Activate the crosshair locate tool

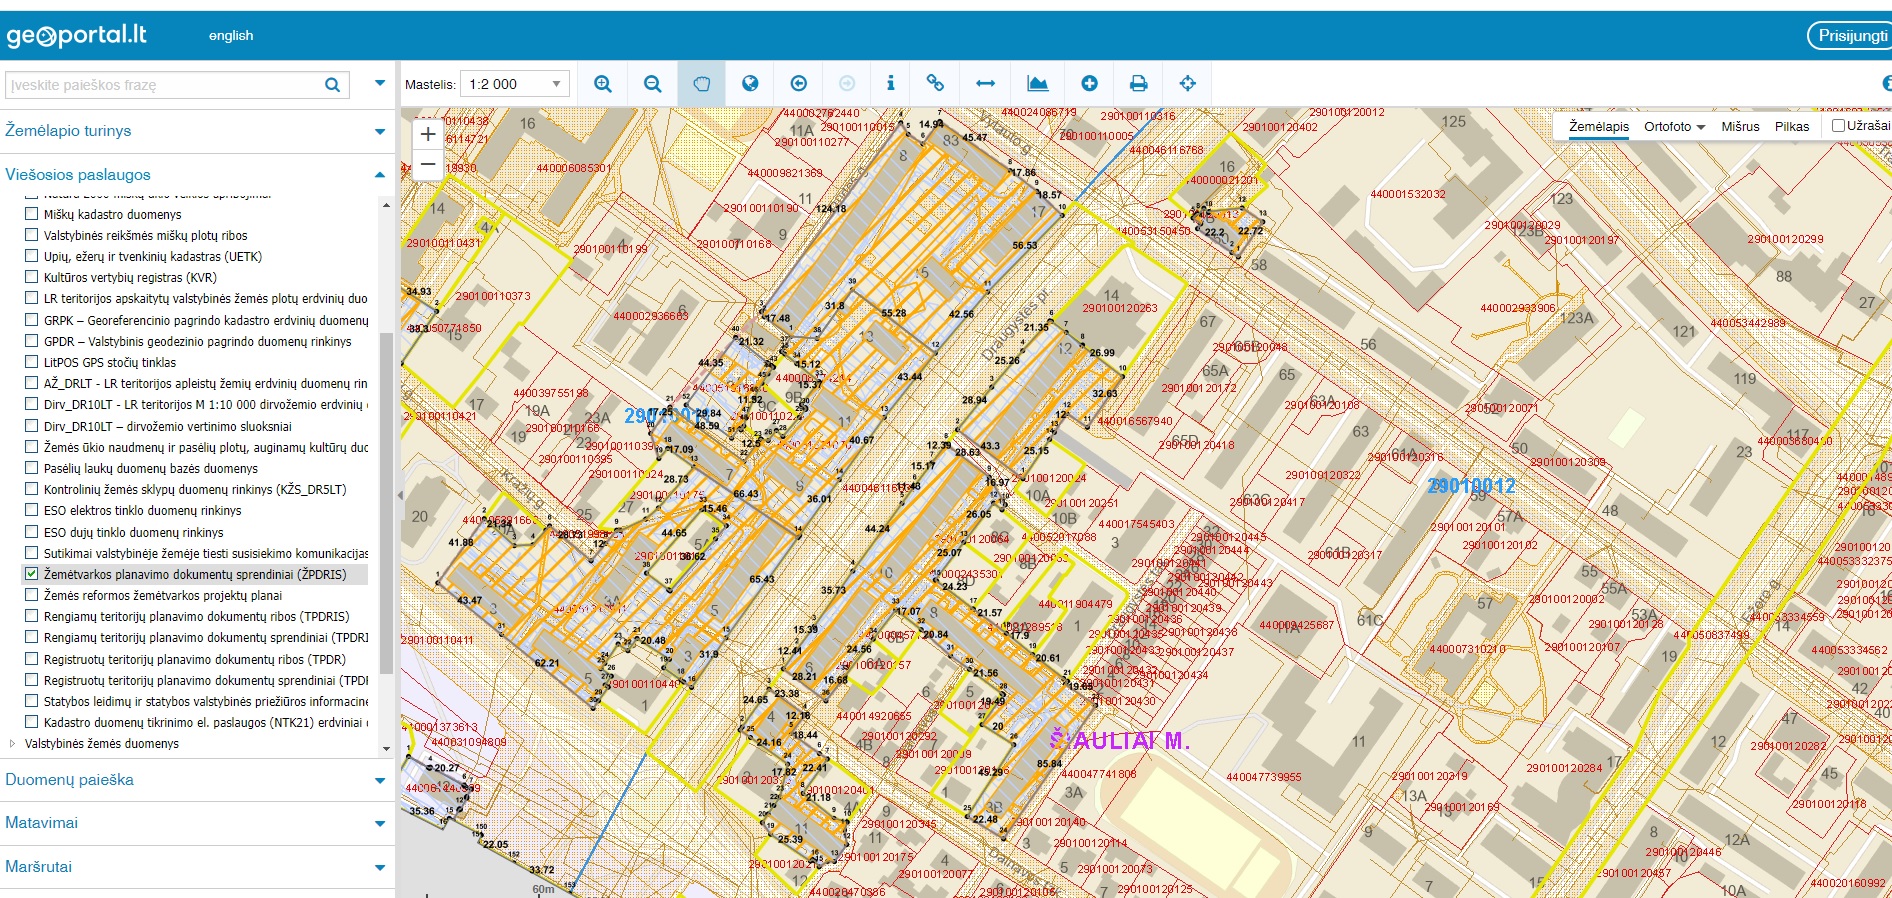point(1188,84)
